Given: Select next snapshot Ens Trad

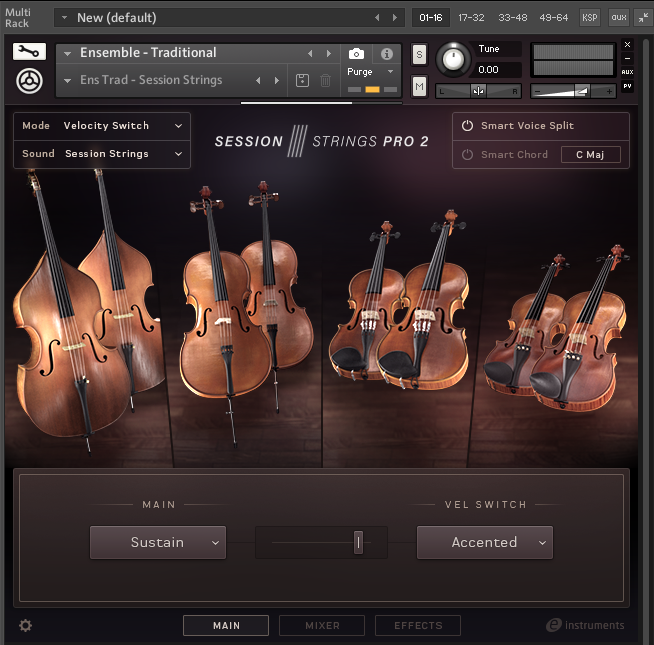Looking at the screenshot, I should [277, 80].
